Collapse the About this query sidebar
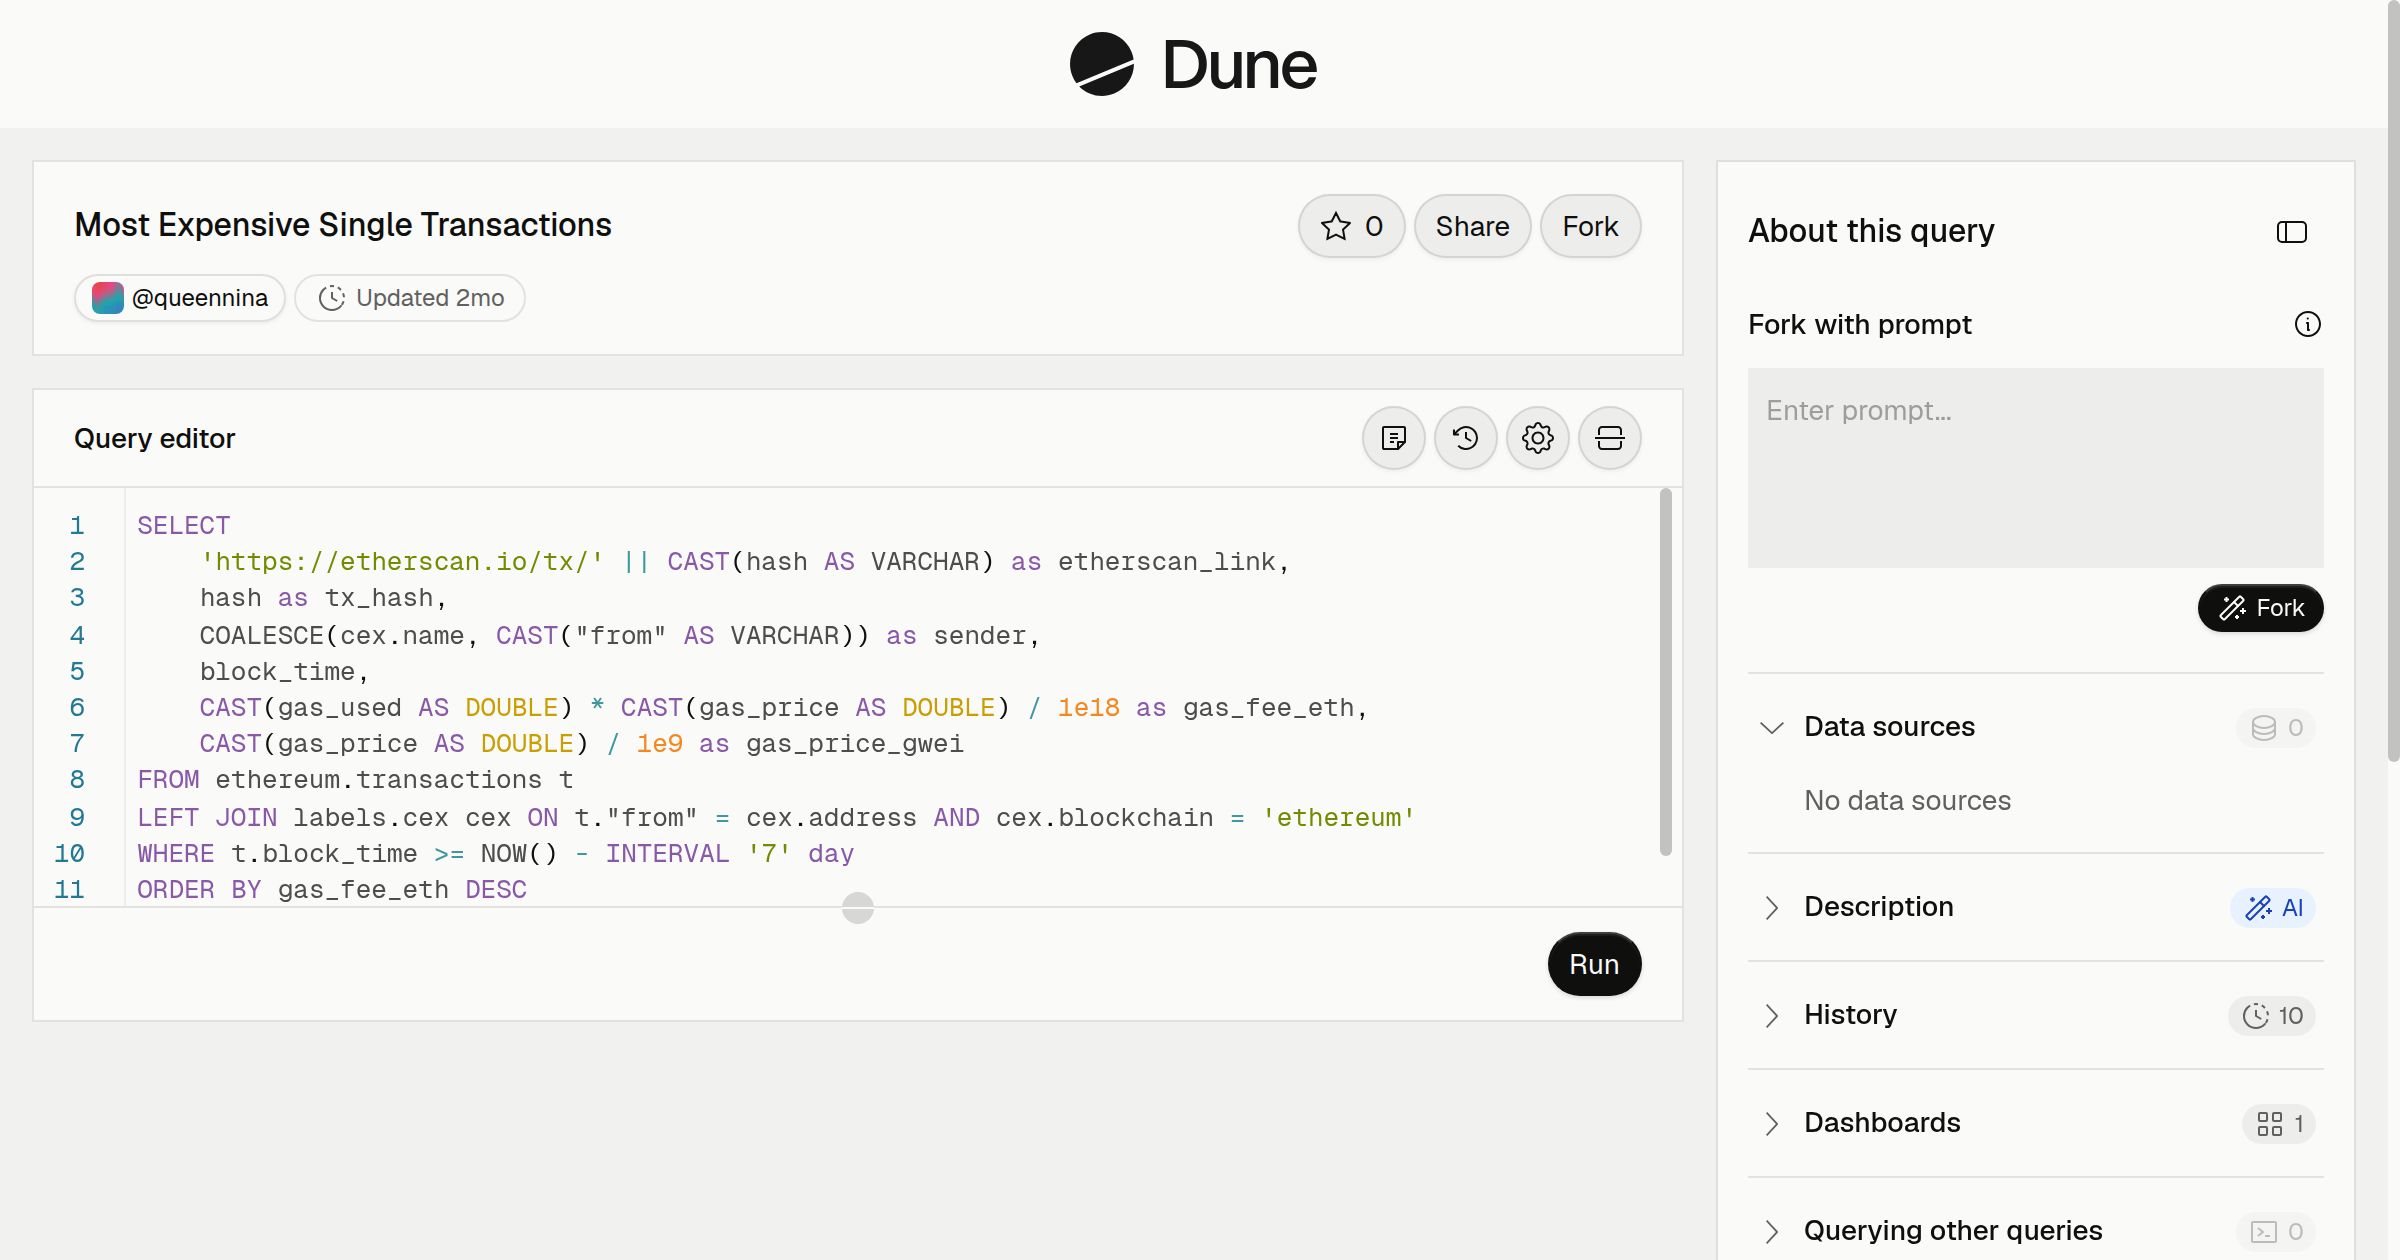Screen dimensions: 2400x1260 tap(2292, 232)
